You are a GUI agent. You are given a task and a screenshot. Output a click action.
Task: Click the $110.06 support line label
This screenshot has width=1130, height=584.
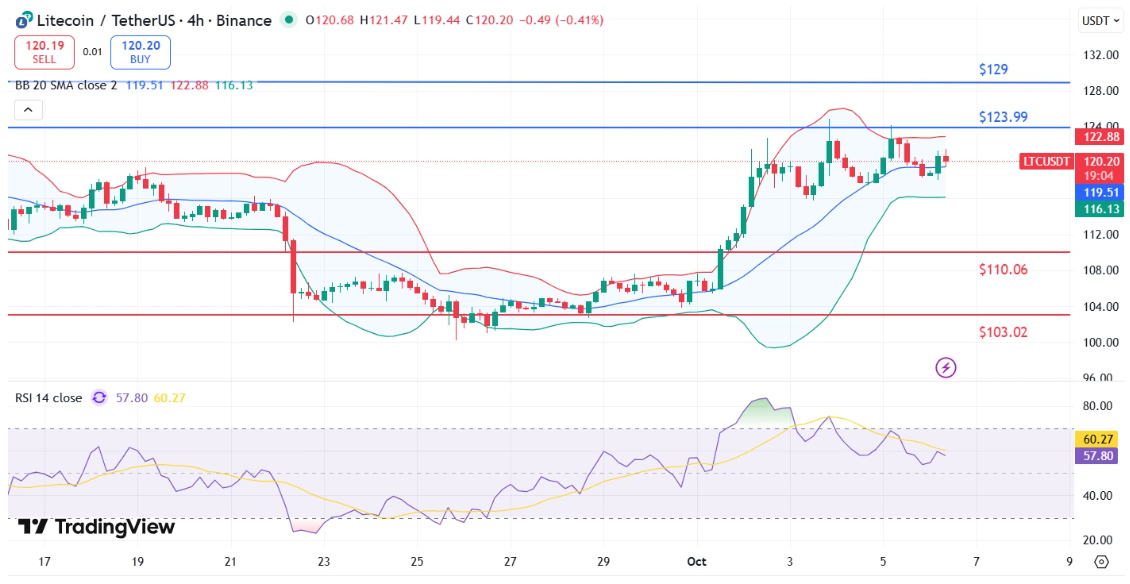click(1003, 269)
